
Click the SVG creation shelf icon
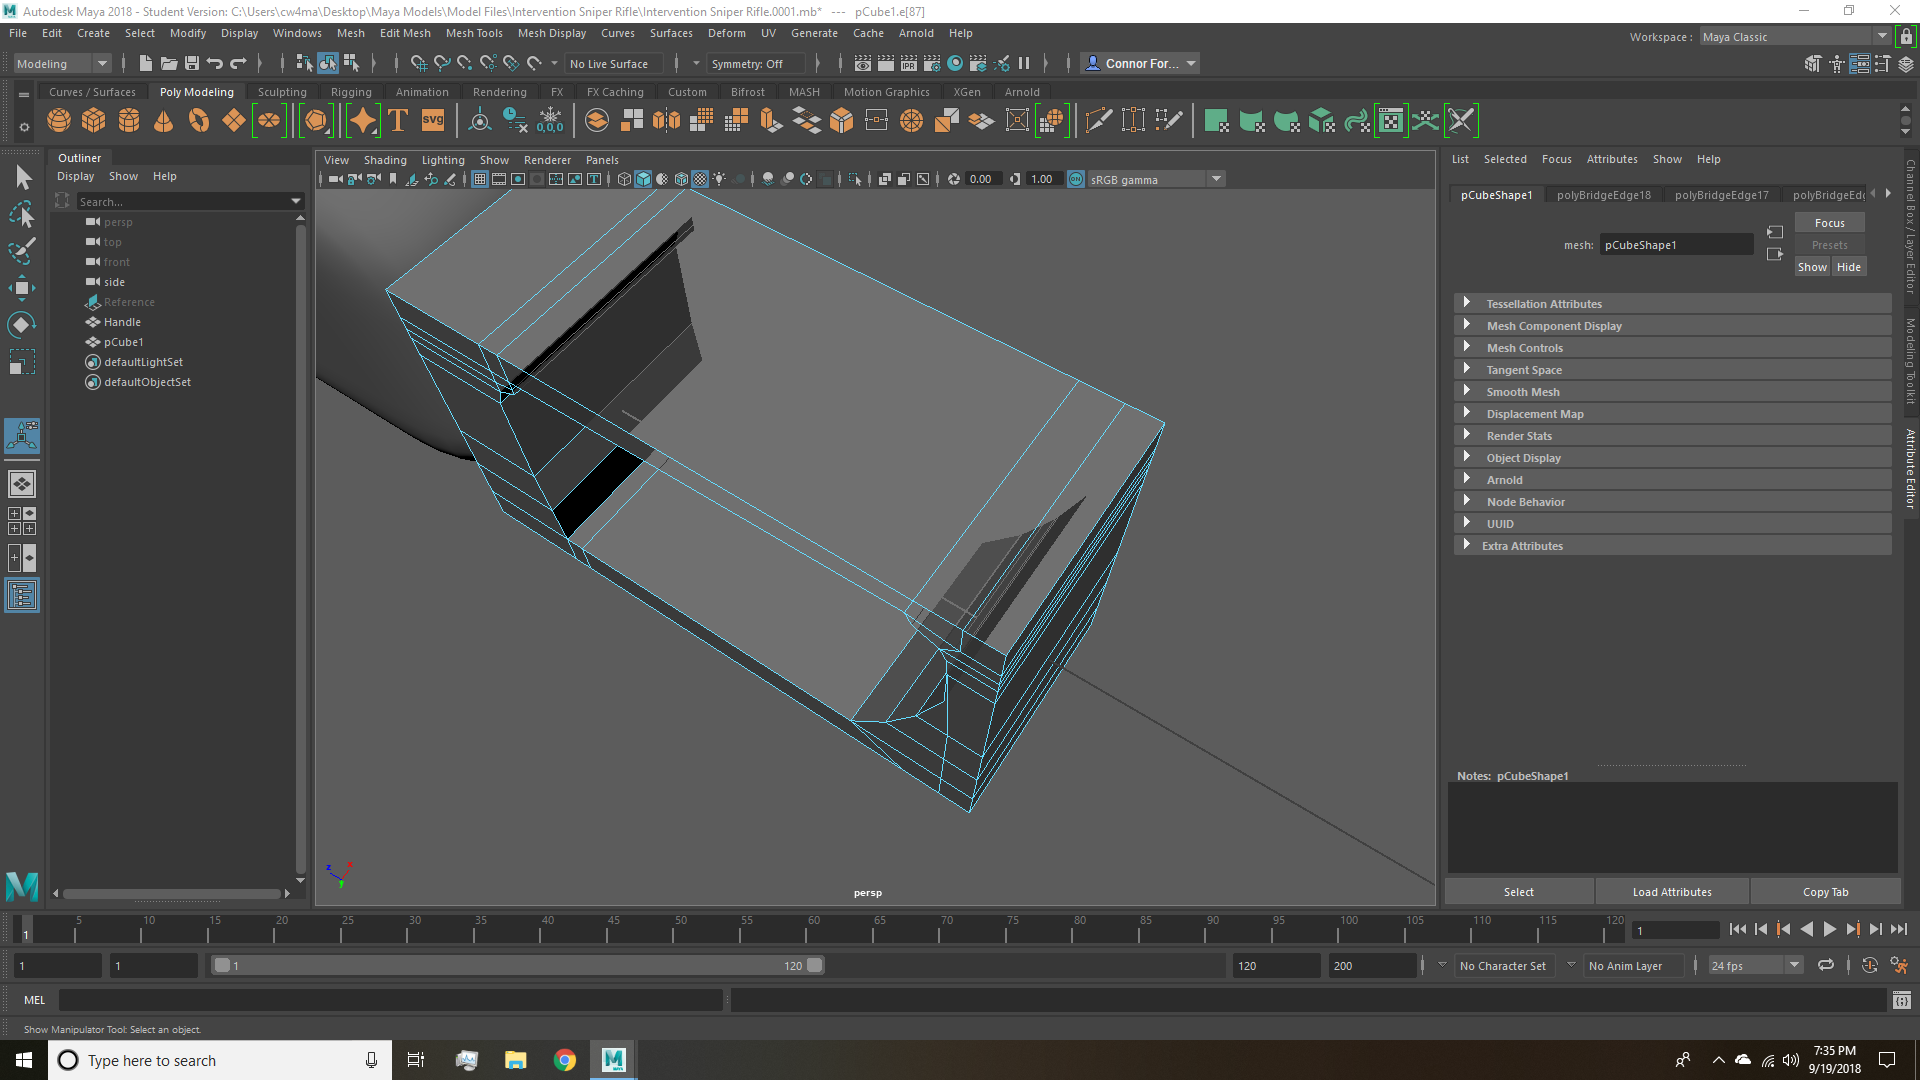coord(432,120)
